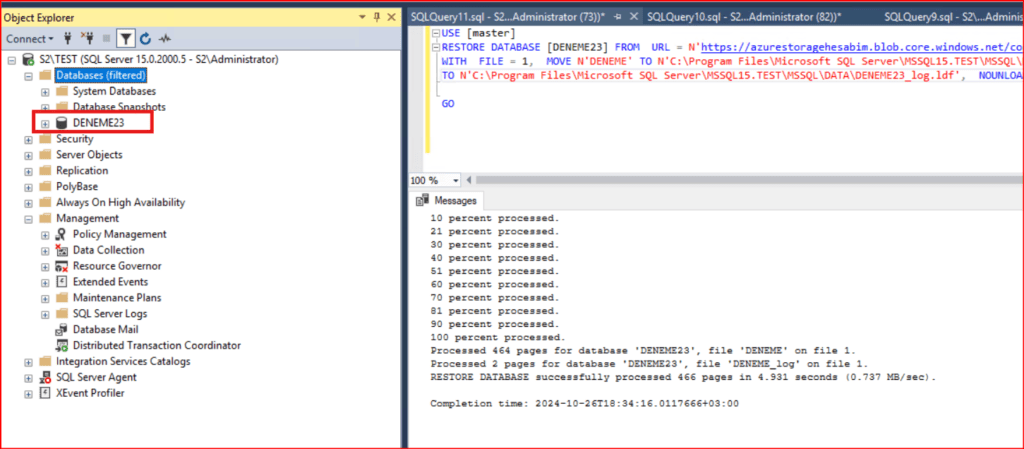Screen dimensions: 1024x449
Task: Click the Connect Object Explorer plug icon
Action: (x=69, y=38)
